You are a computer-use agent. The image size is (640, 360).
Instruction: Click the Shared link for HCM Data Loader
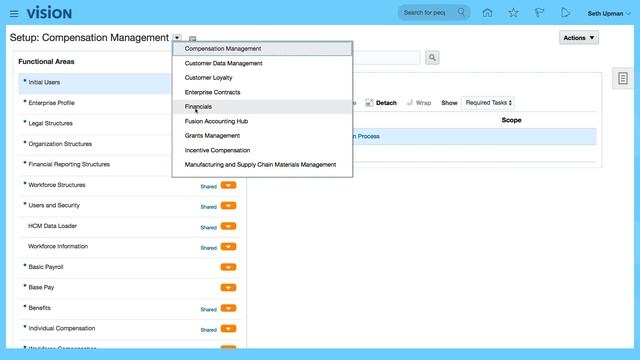point(209,227)
